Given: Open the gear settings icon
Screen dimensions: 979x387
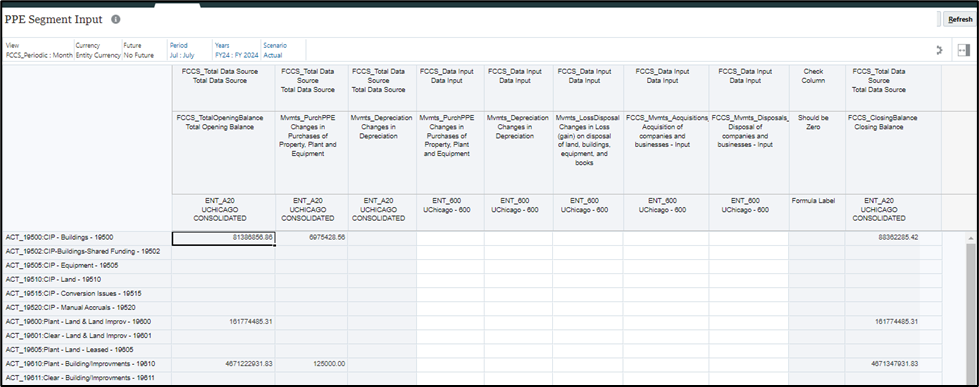Looking at the screenshot, I should (938, 51).
